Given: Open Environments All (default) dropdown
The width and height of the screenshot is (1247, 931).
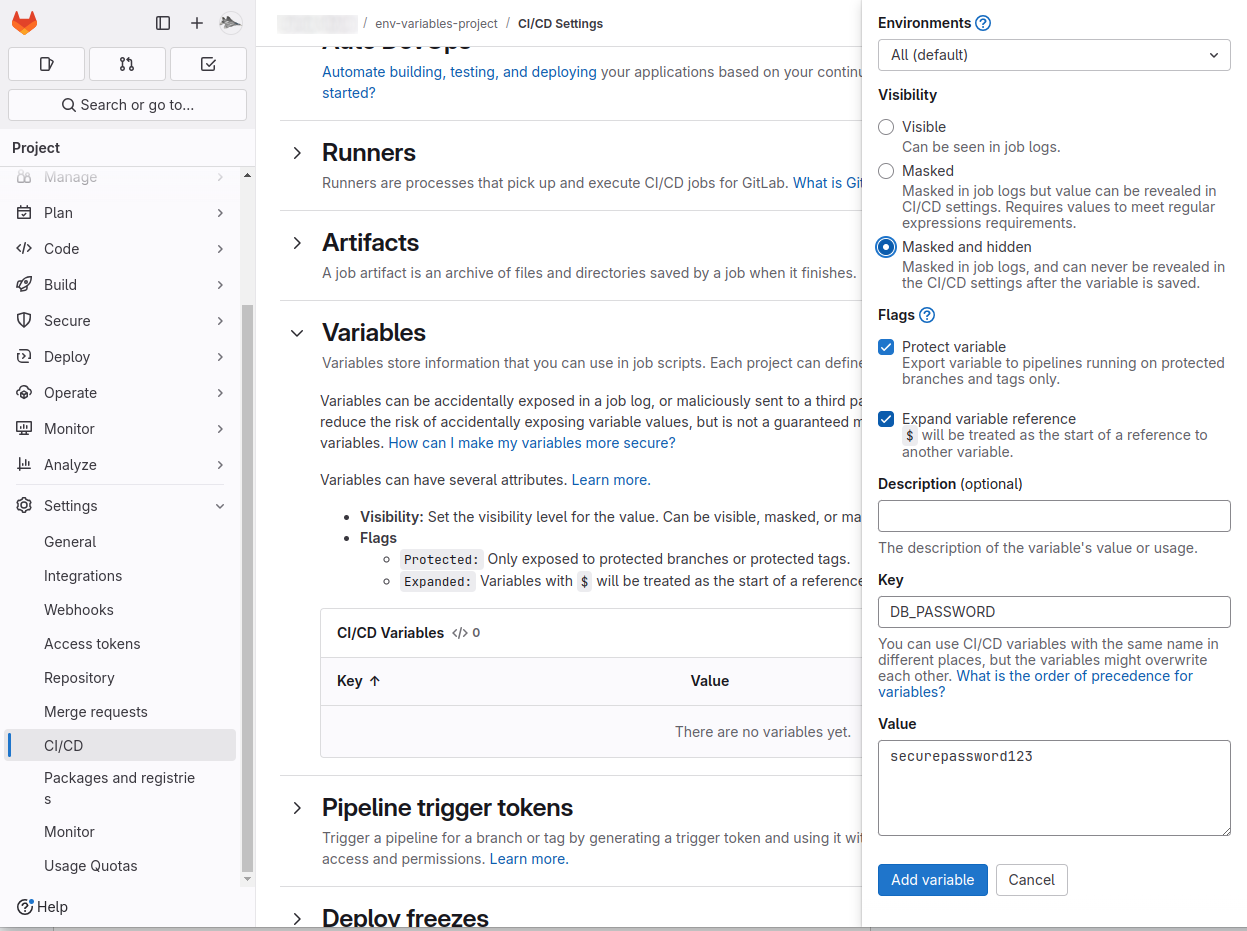Looking at the screenshot, I should (1054, 55).
